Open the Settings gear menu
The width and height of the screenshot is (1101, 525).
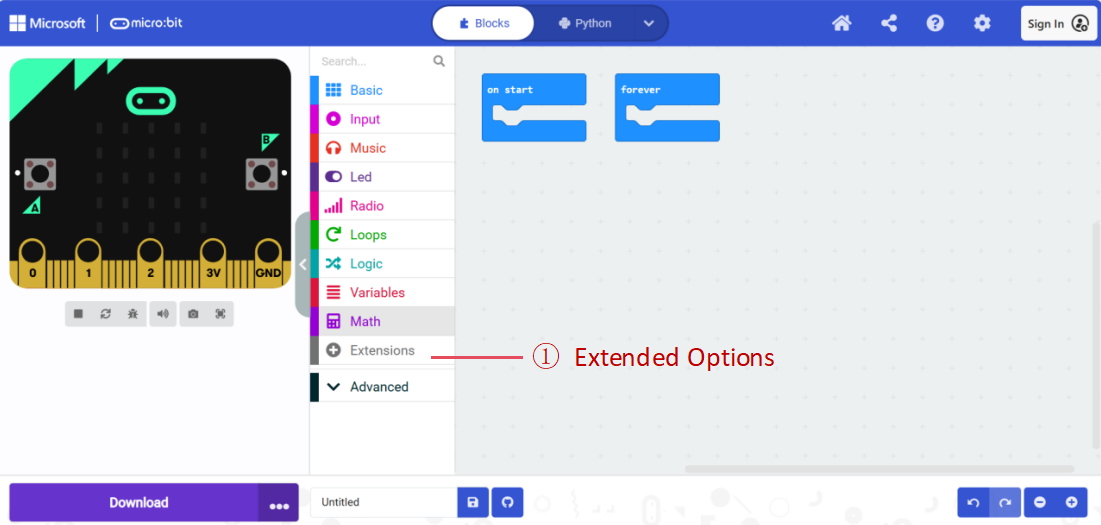[982, 23]
